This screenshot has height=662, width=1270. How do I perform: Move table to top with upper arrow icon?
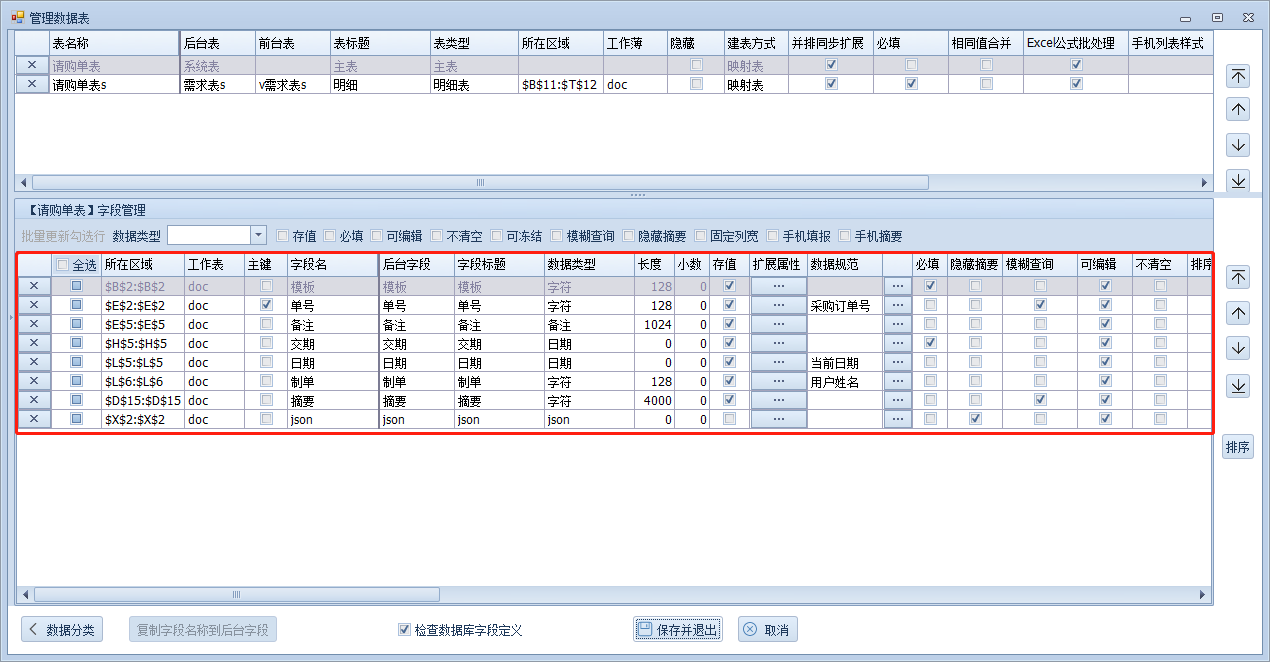click(x=1238, y=76)
